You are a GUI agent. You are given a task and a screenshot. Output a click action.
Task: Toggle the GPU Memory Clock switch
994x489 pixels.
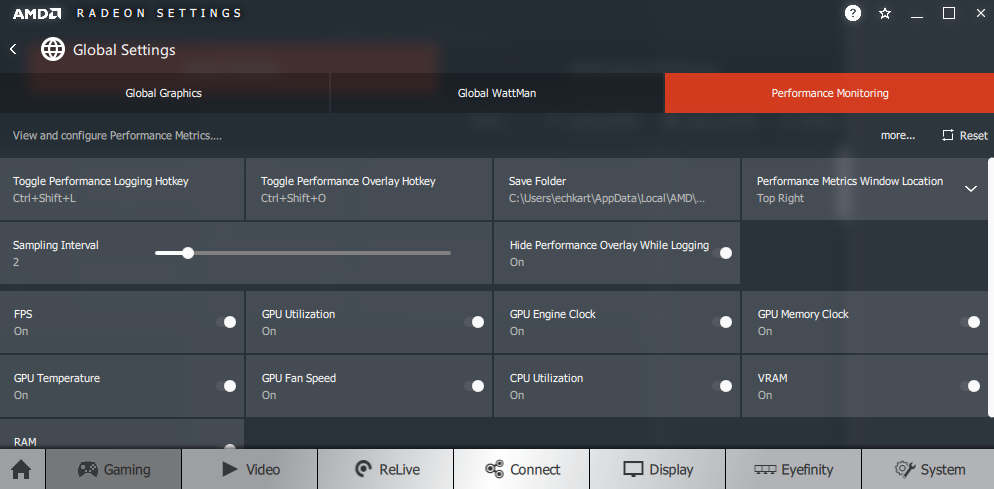(970, 322)
